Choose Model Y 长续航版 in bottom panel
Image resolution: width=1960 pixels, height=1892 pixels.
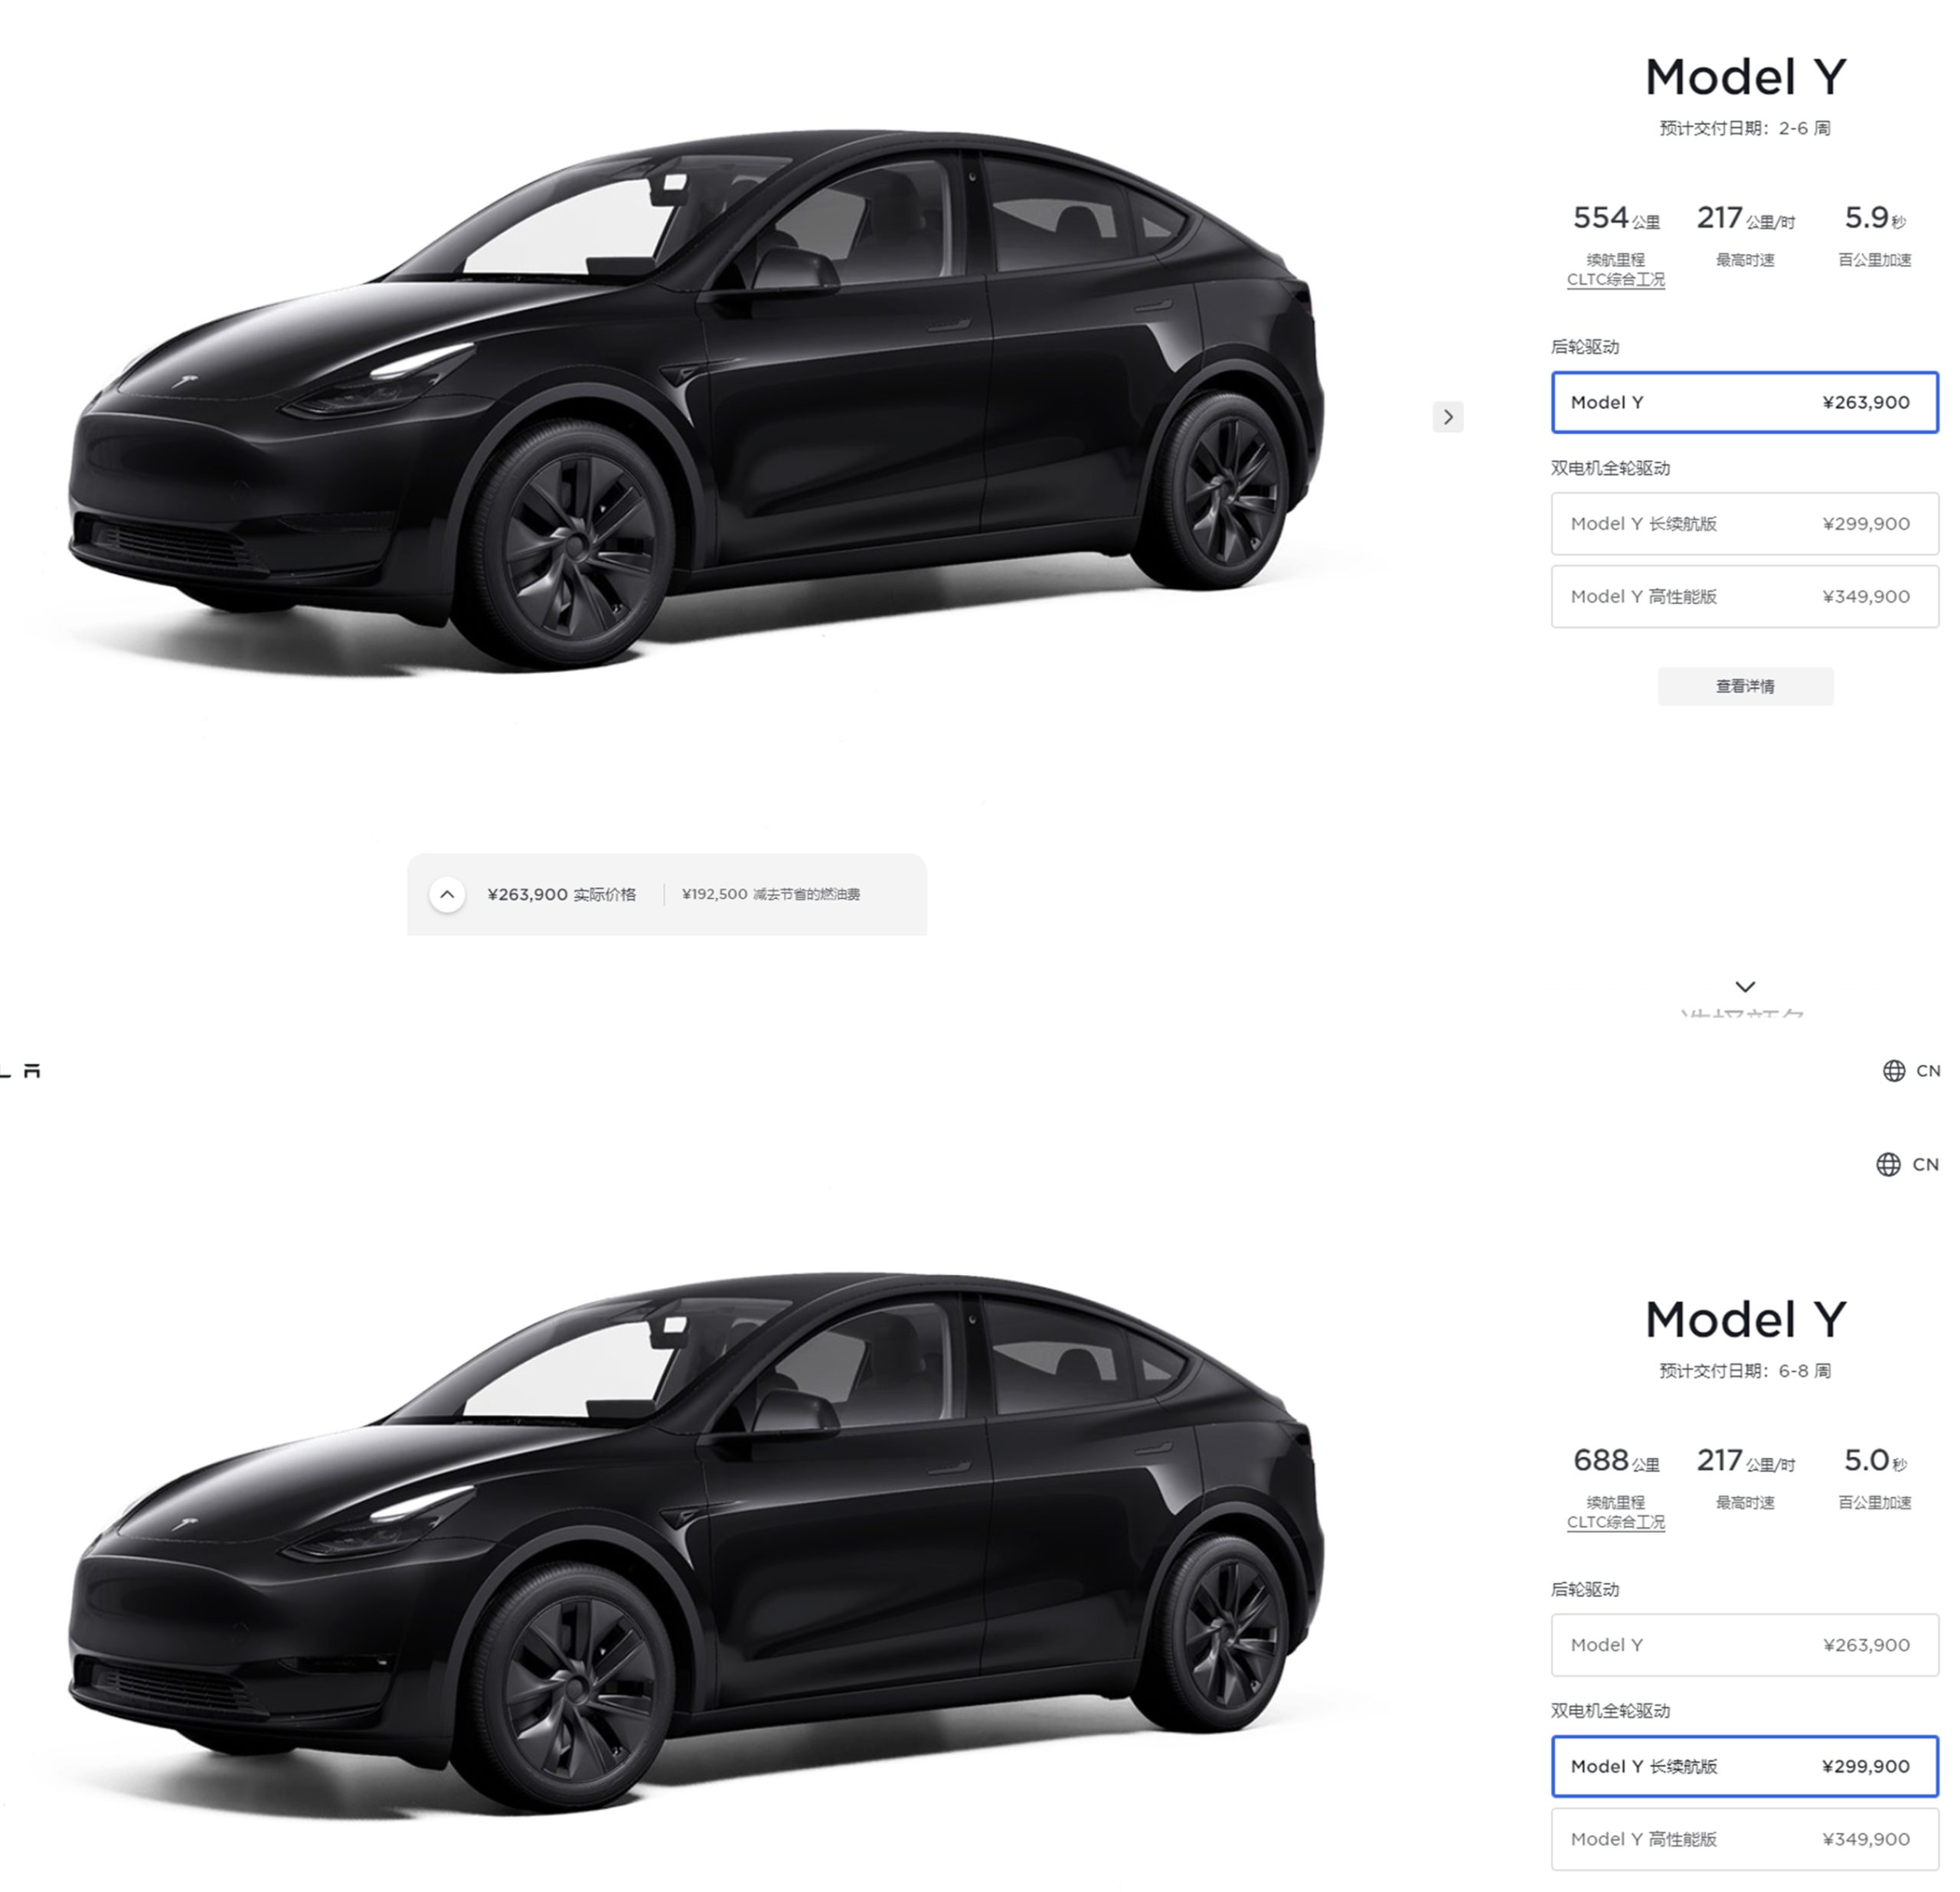click(x=1745, y=1766)
